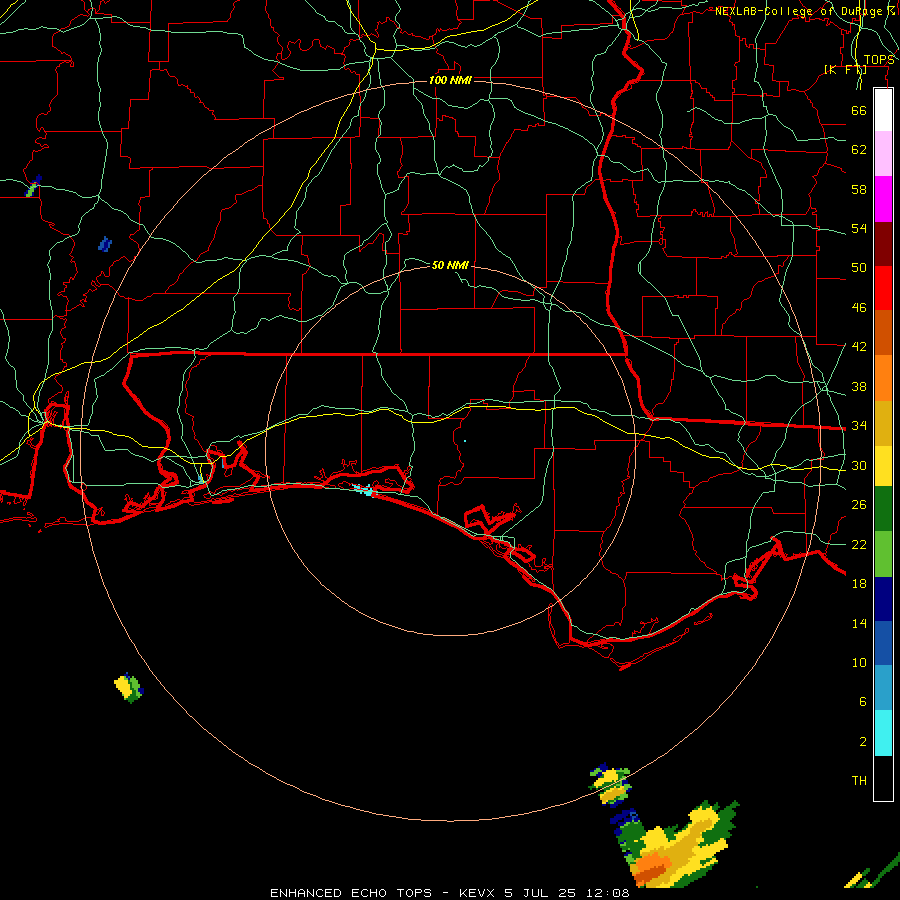900x900 pixels.
Task: Click the legend value 62
Action: coord(859,150)
